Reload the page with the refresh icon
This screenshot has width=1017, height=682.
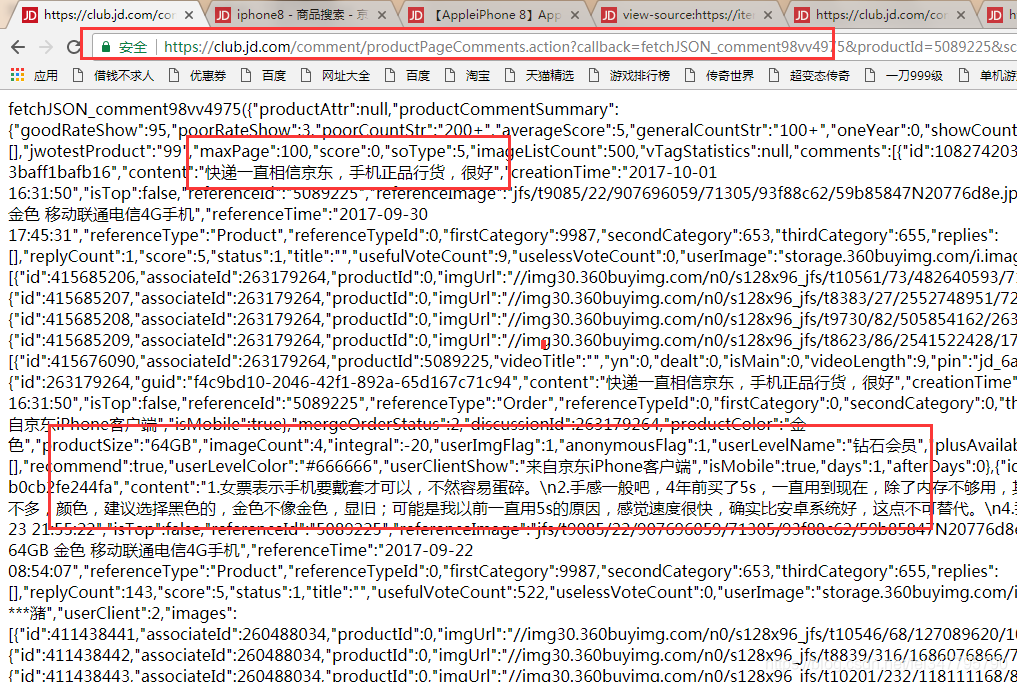click(x=74, y=47)
